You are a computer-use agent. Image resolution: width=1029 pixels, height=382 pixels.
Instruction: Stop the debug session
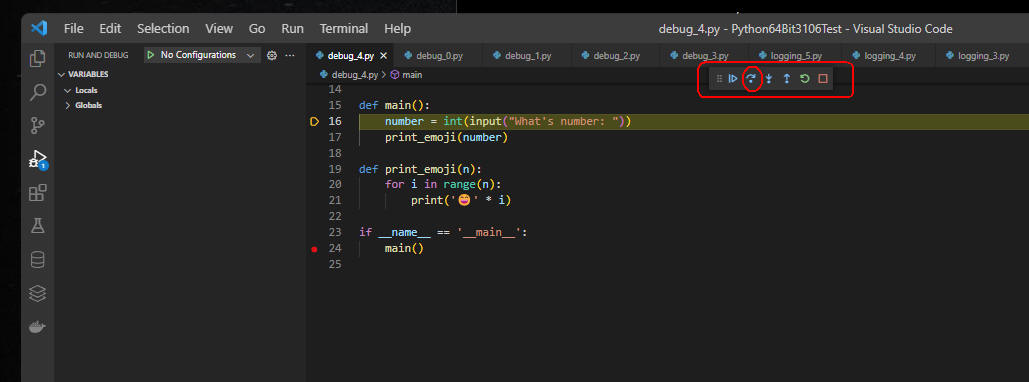point(822,79)
